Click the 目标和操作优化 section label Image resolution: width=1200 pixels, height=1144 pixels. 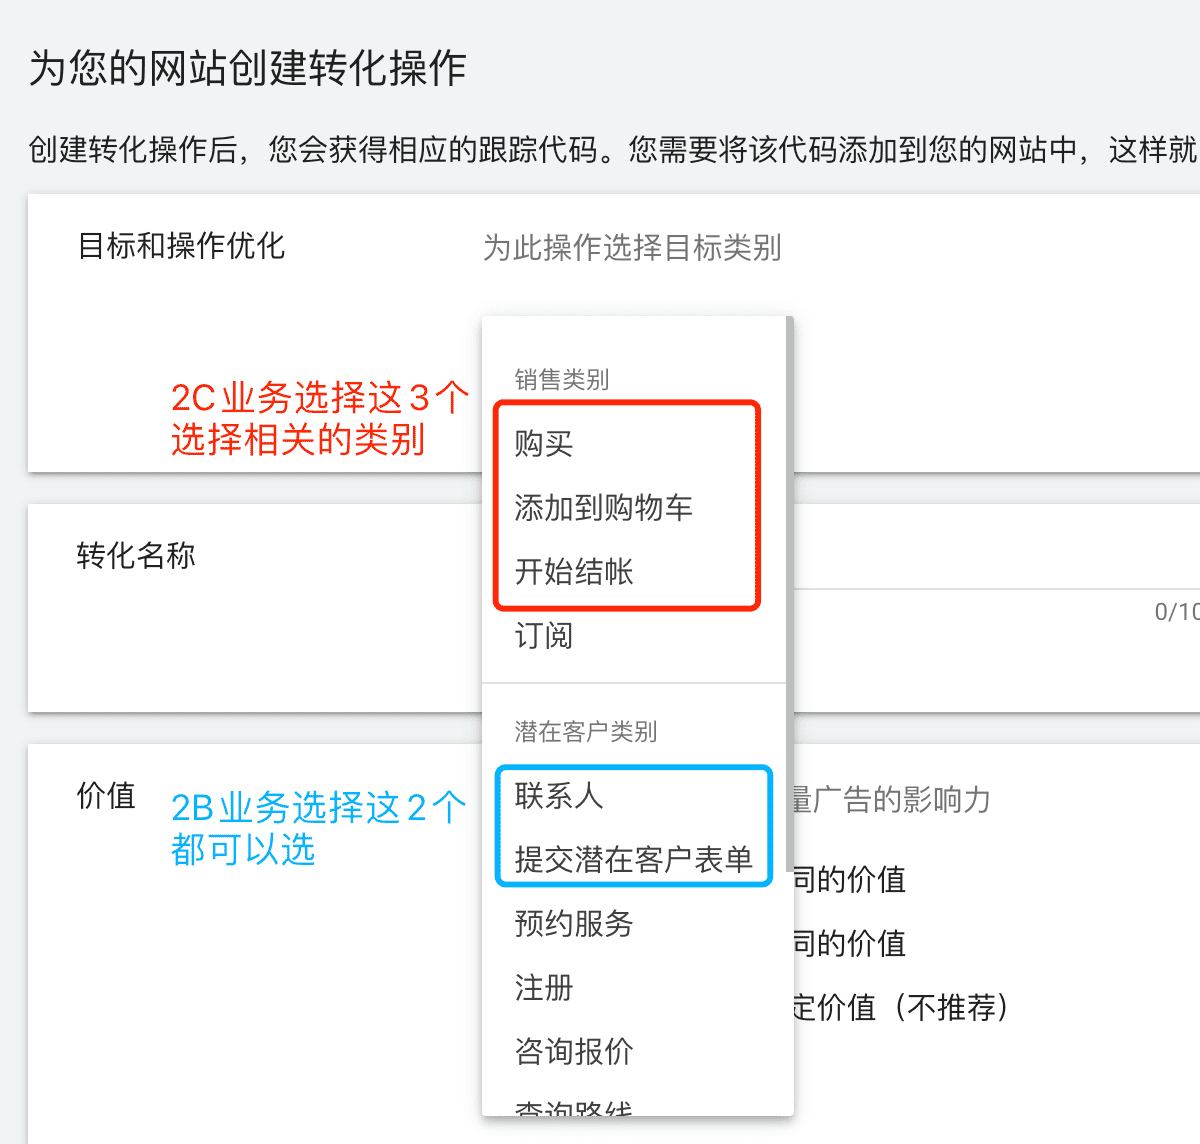(181, 245)
